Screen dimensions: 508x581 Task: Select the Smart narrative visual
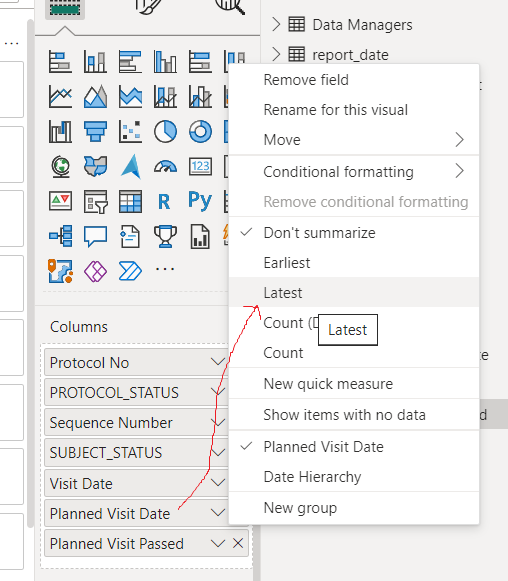click(130, 236)
